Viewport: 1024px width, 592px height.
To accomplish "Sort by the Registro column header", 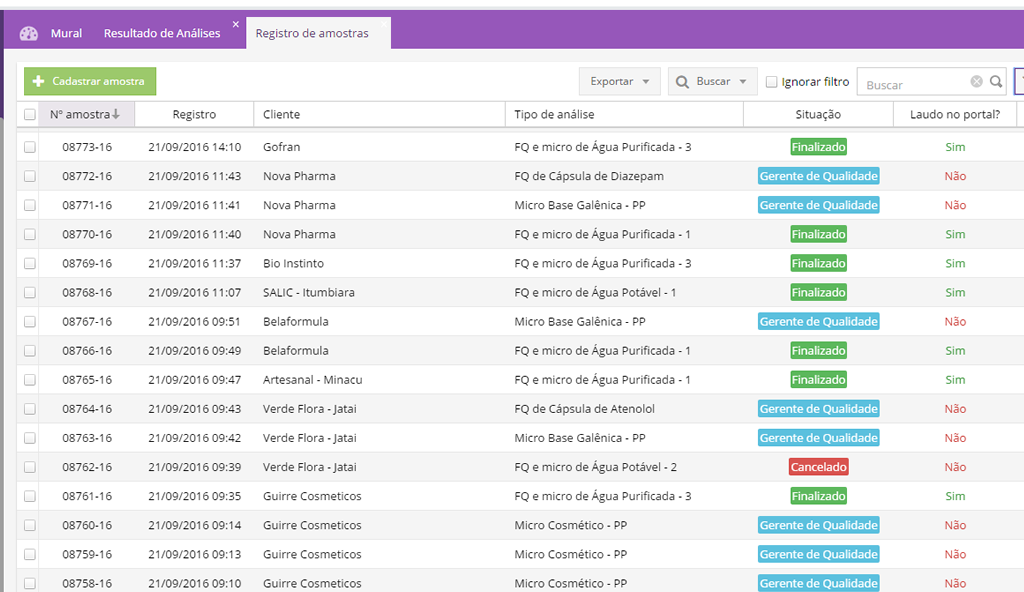I will point(194,114).
